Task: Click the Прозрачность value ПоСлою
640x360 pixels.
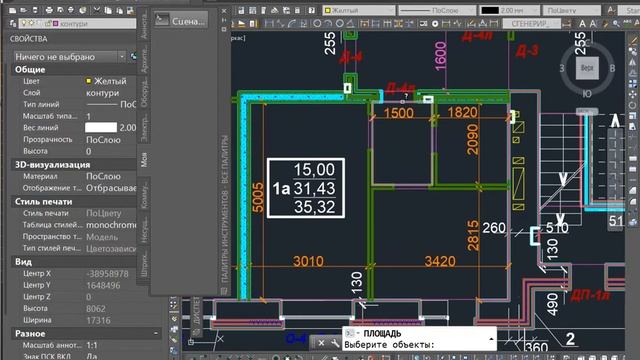Action: point(103,140)
